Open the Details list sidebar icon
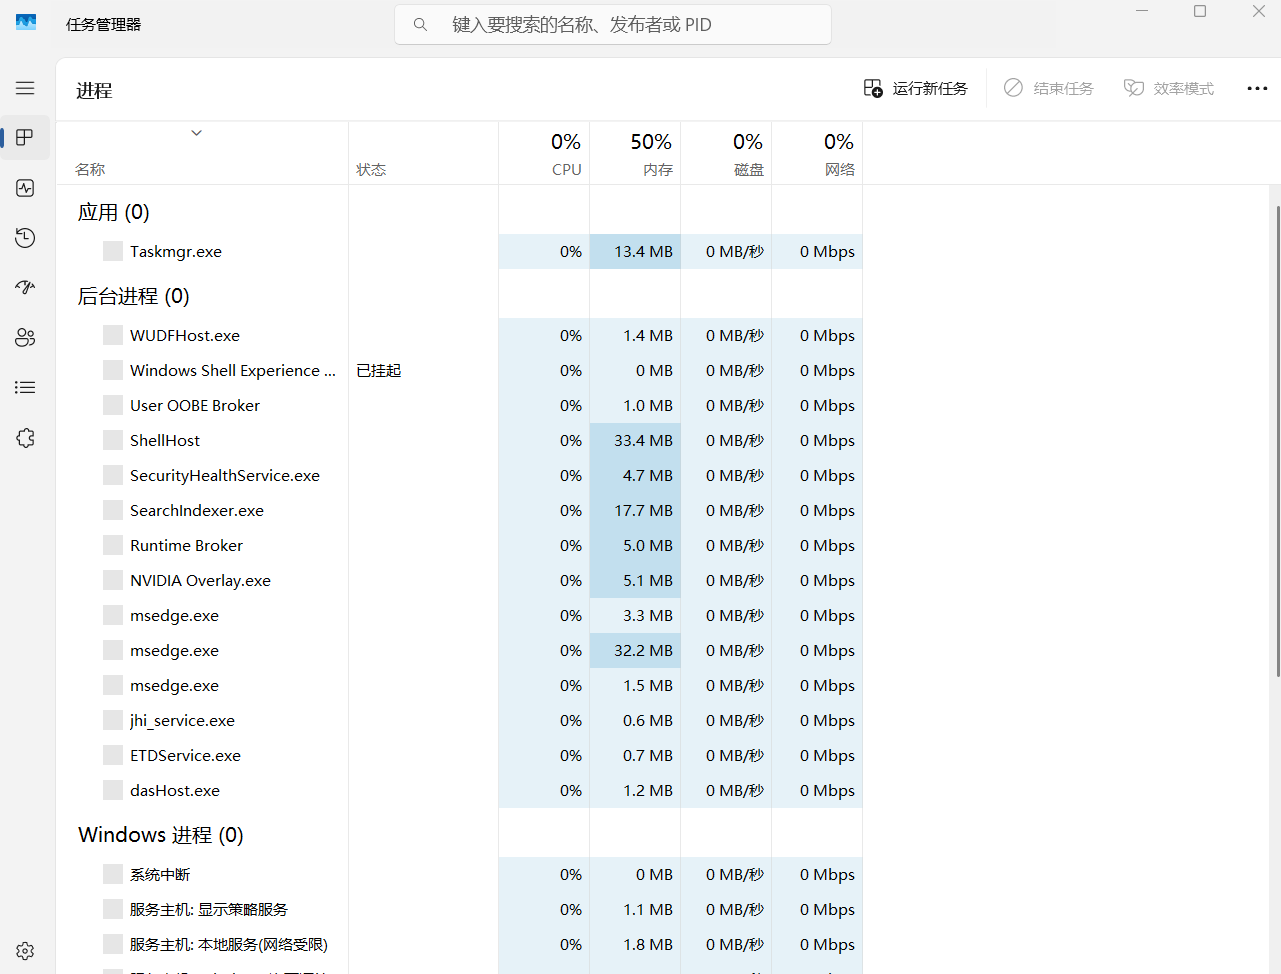 click(25, 388)
